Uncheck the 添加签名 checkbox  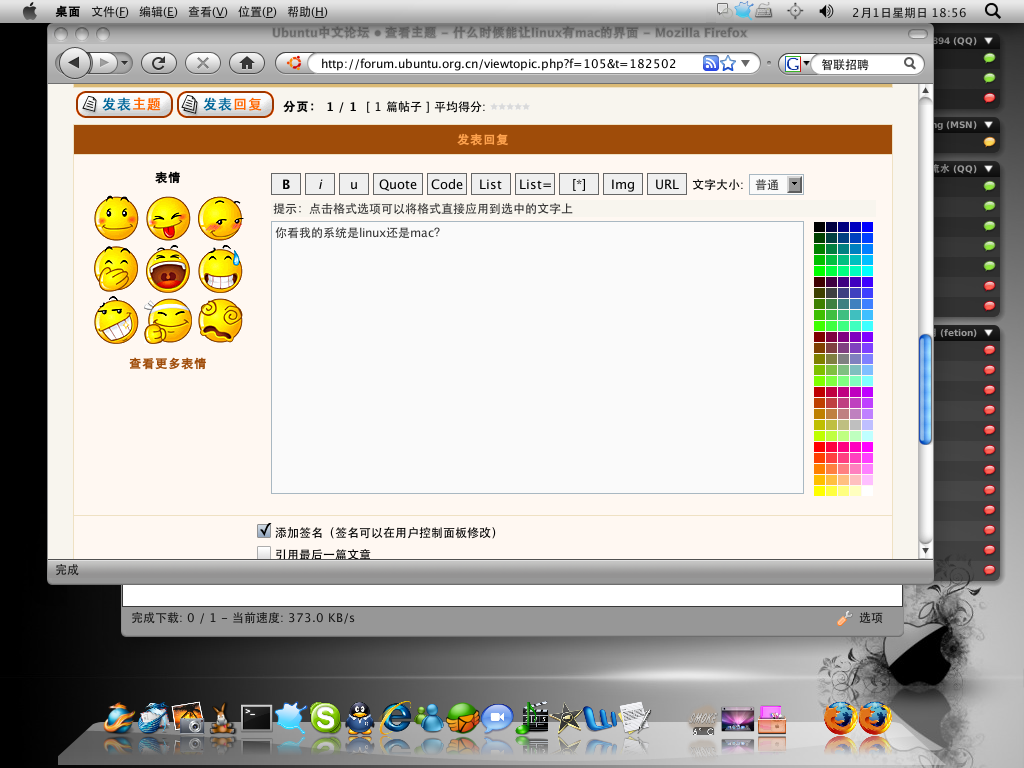pos(264,531)
